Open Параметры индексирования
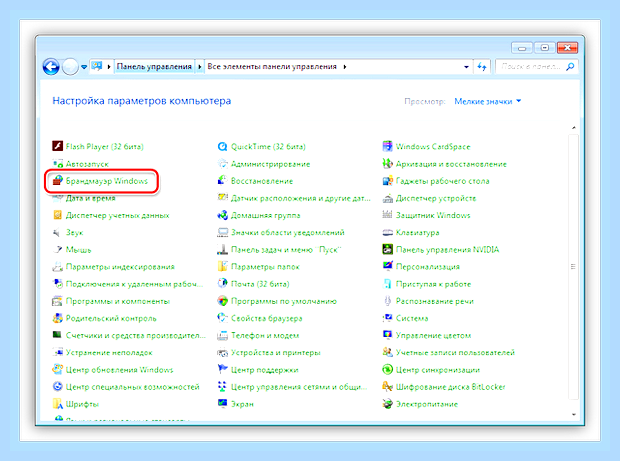 point(120,267)
